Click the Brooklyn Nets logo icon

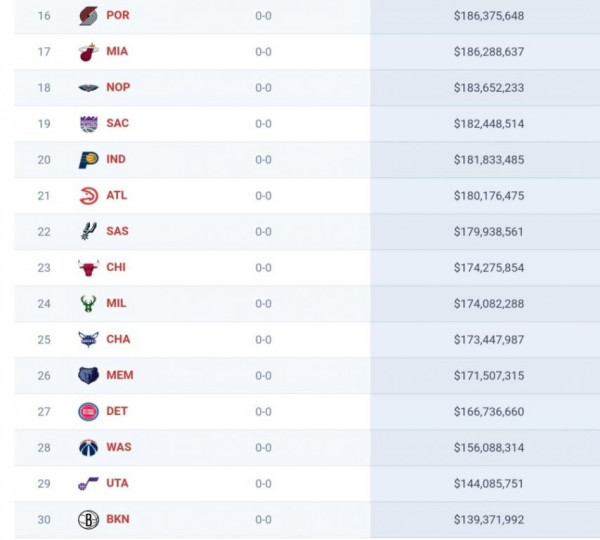pos(89,520)
